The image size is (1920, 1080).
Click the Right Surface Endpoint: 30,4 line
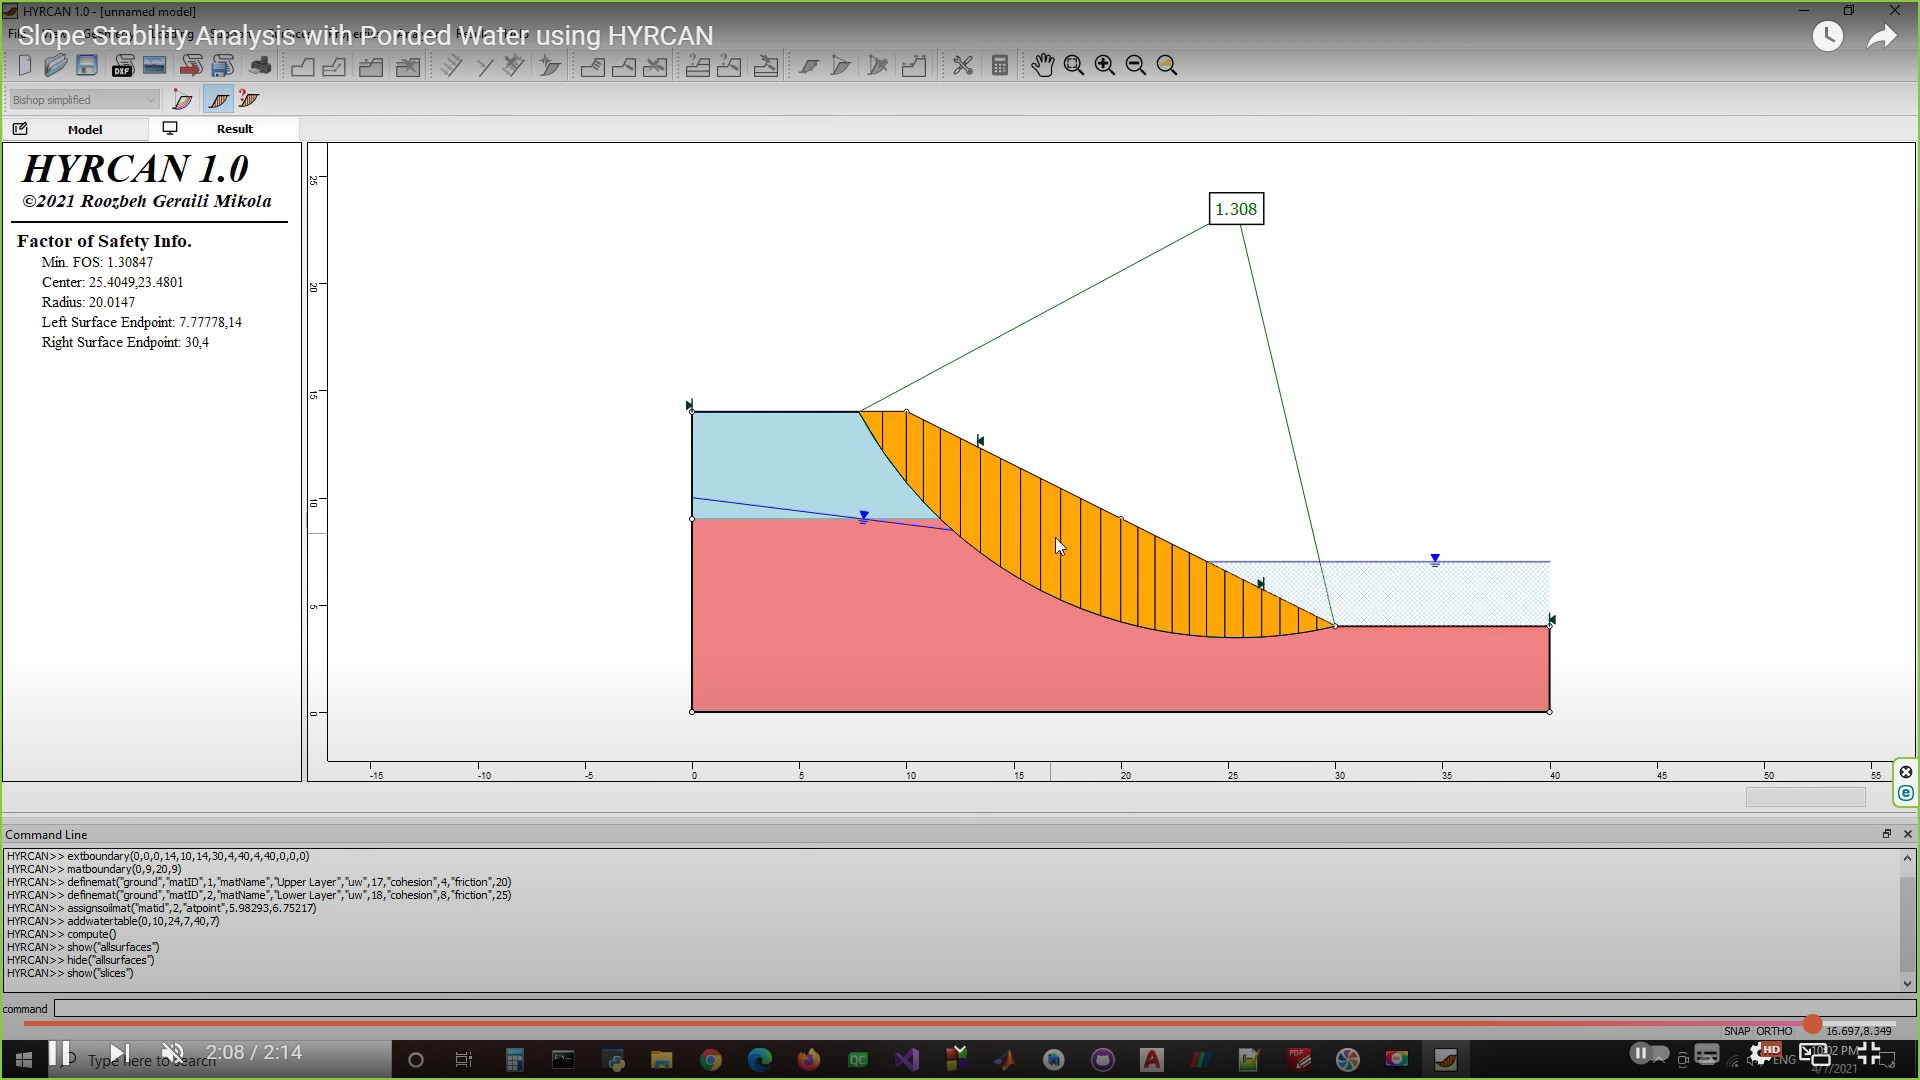click(x=125, y=342)
